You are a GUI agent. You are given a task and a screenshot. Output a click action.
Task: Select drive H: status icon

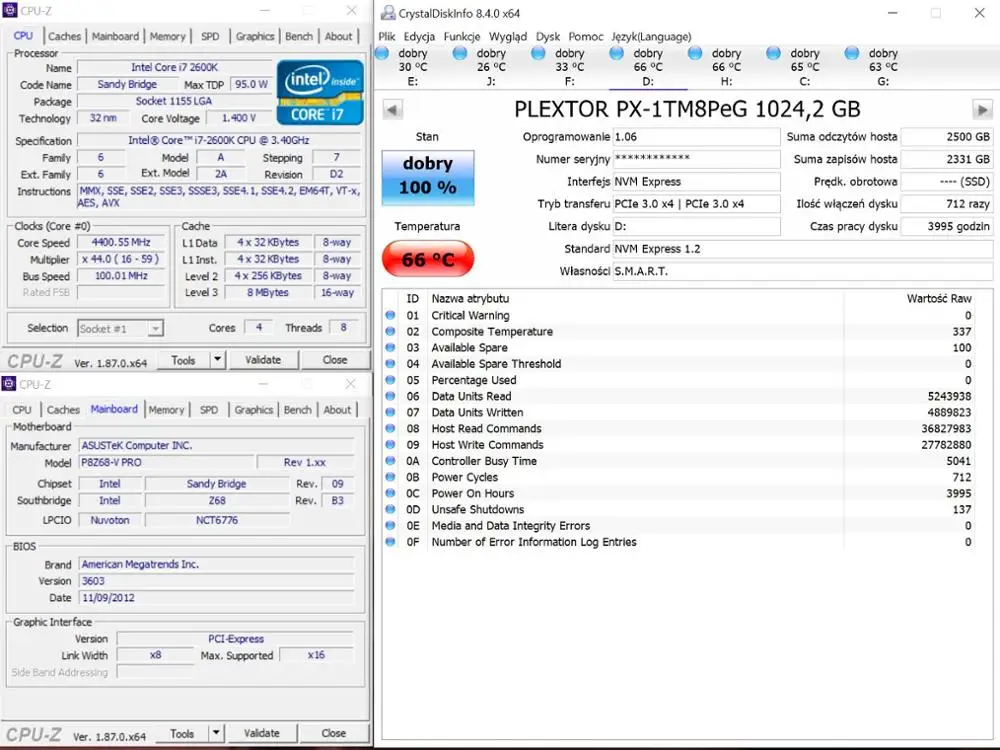click(x=695, y=54)
